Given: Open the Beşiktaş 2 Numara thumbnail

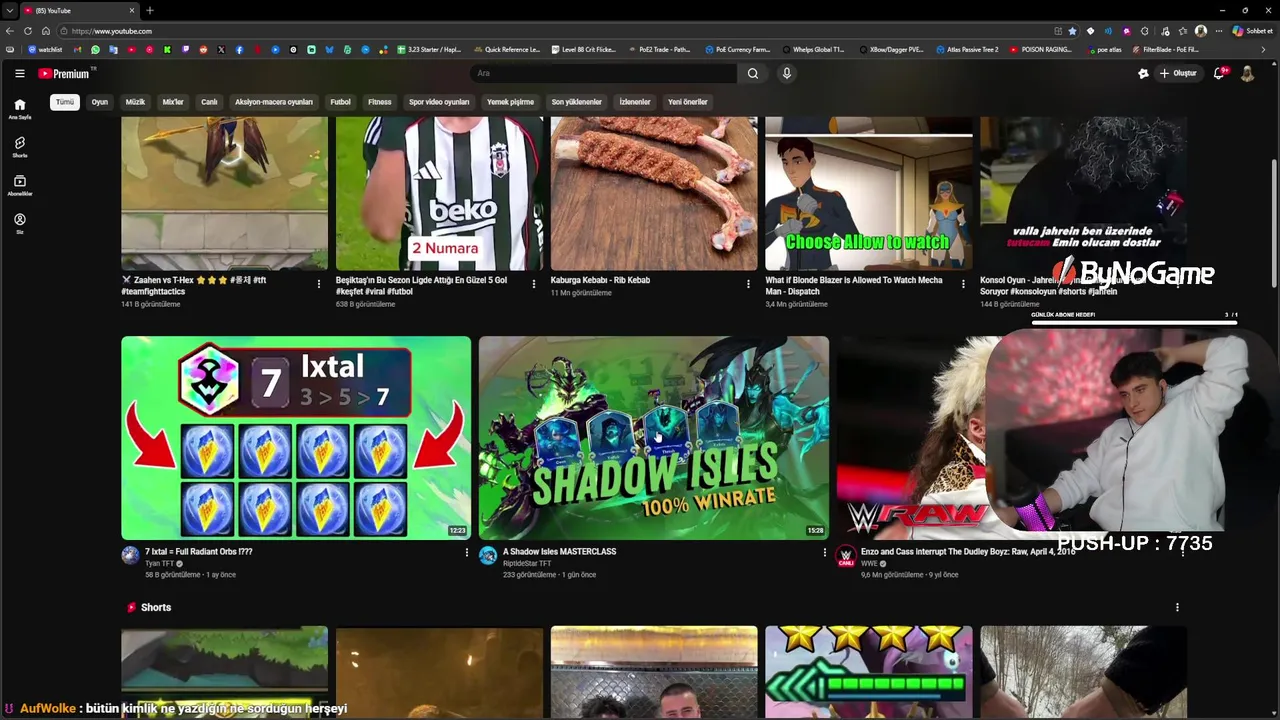Looking at the screenshot, I should pyautogui.click(x=439, y=193).
